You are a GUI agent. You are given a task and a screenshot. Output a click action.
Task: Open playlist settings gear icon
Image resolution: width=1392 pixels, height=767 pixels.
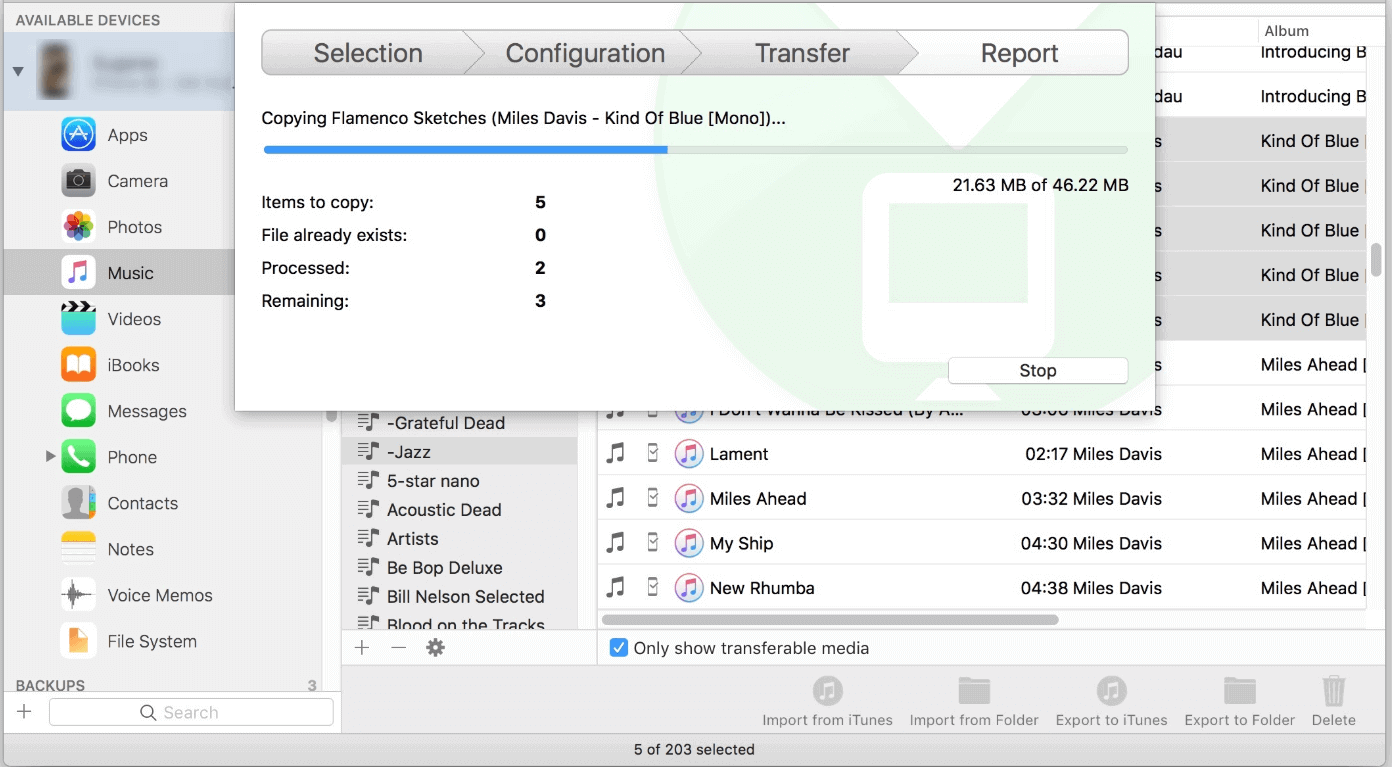pos(435,648)
